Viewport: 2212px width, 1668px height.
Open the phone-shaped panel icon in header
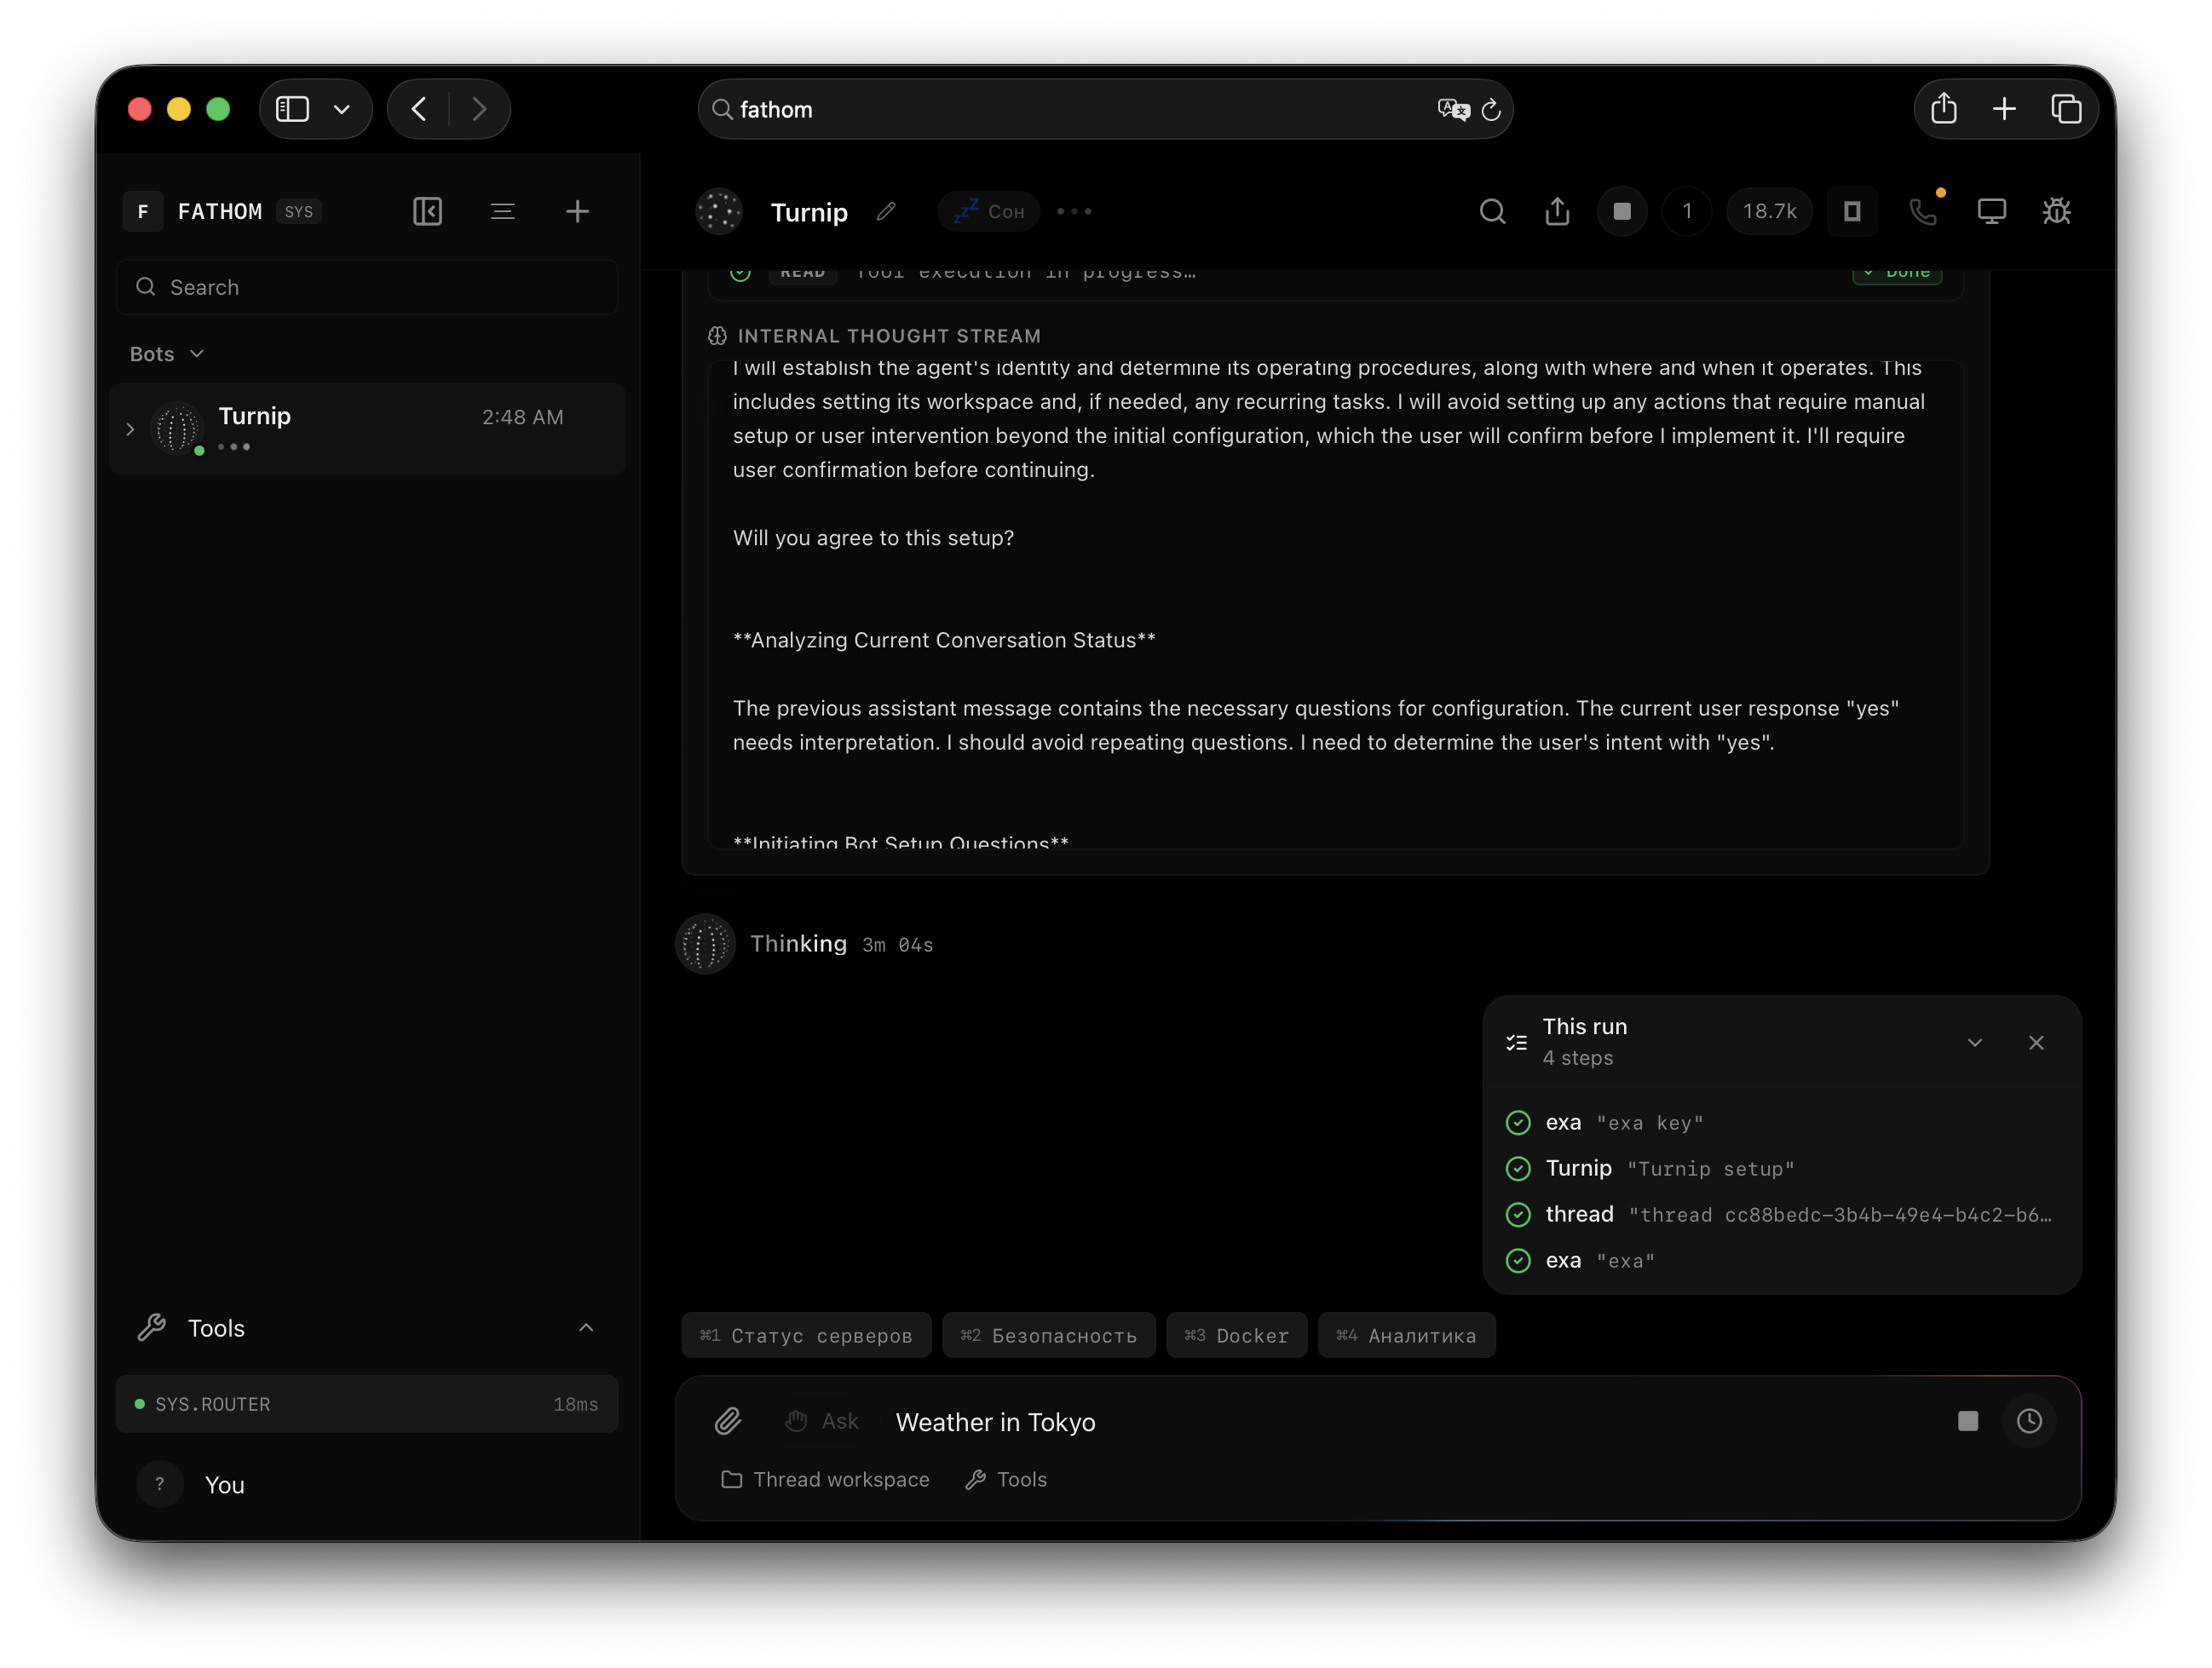click(x=1852, y=211)
